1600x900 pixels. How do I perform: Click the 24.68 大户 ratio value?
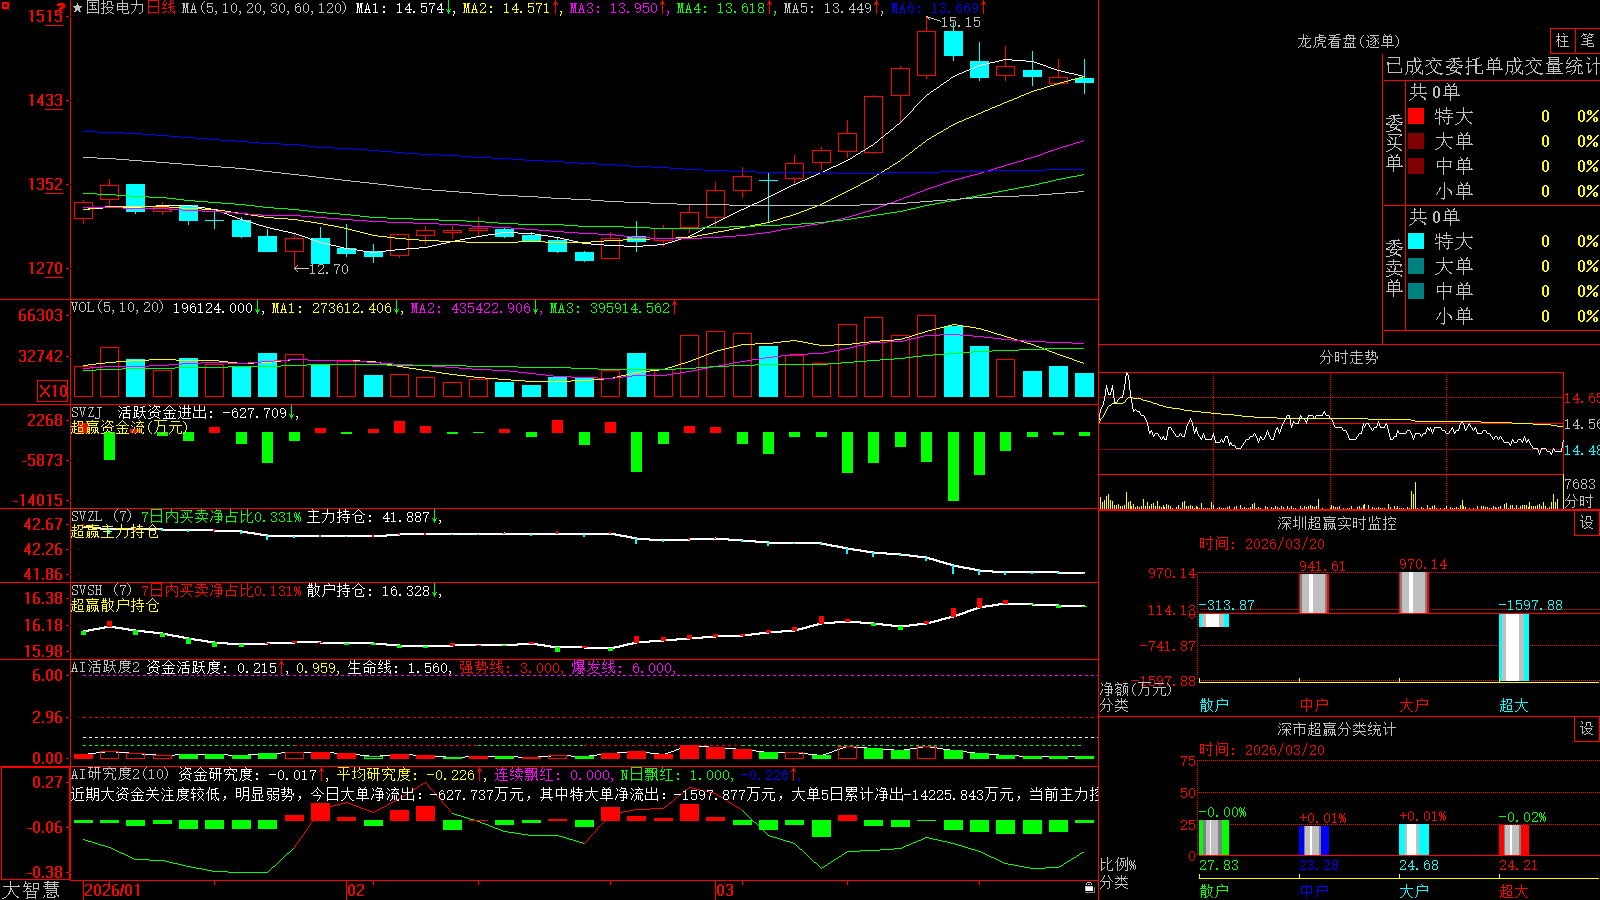click(x=1419, y=865)
